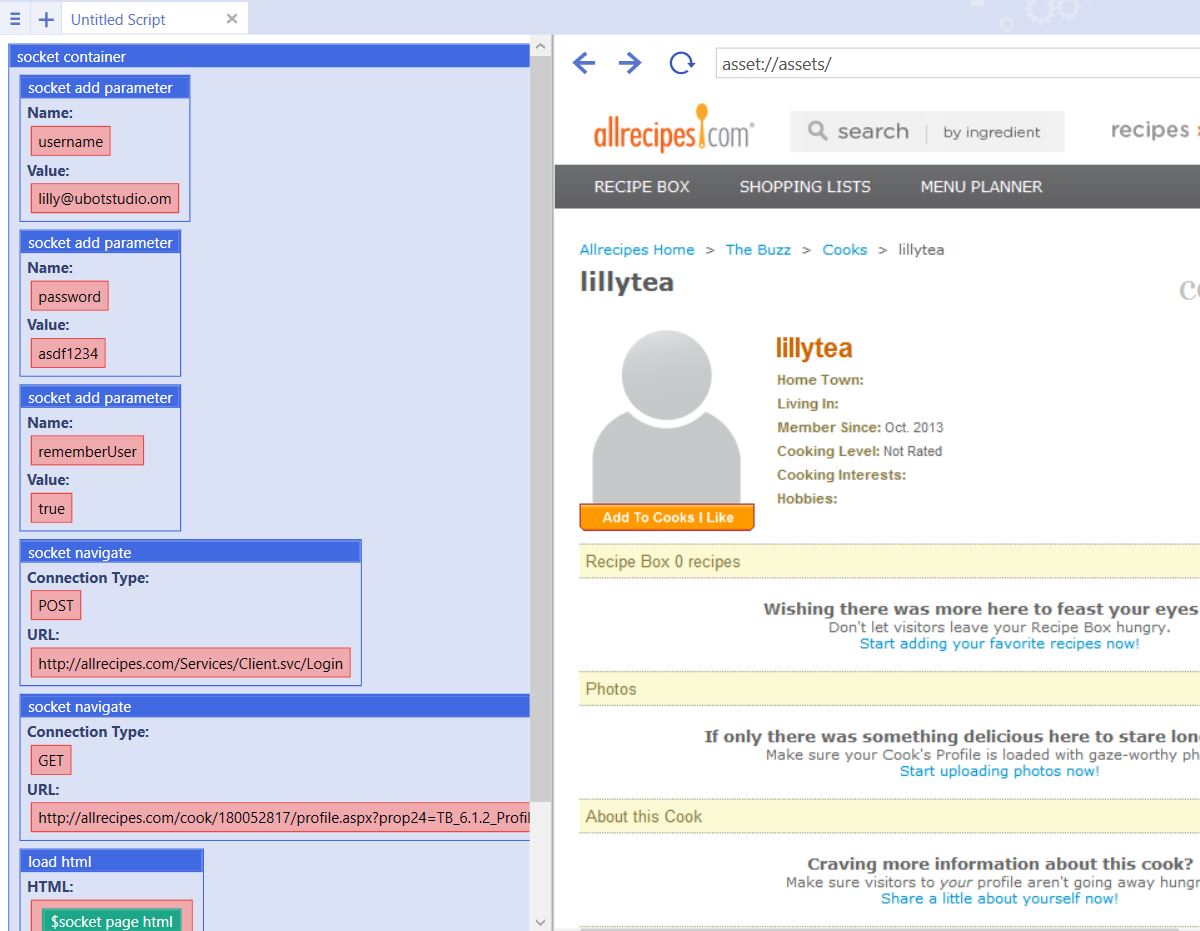Edit the asdf1234 value field
This screenshot has height=931, width=1200.
coord(68,354)
